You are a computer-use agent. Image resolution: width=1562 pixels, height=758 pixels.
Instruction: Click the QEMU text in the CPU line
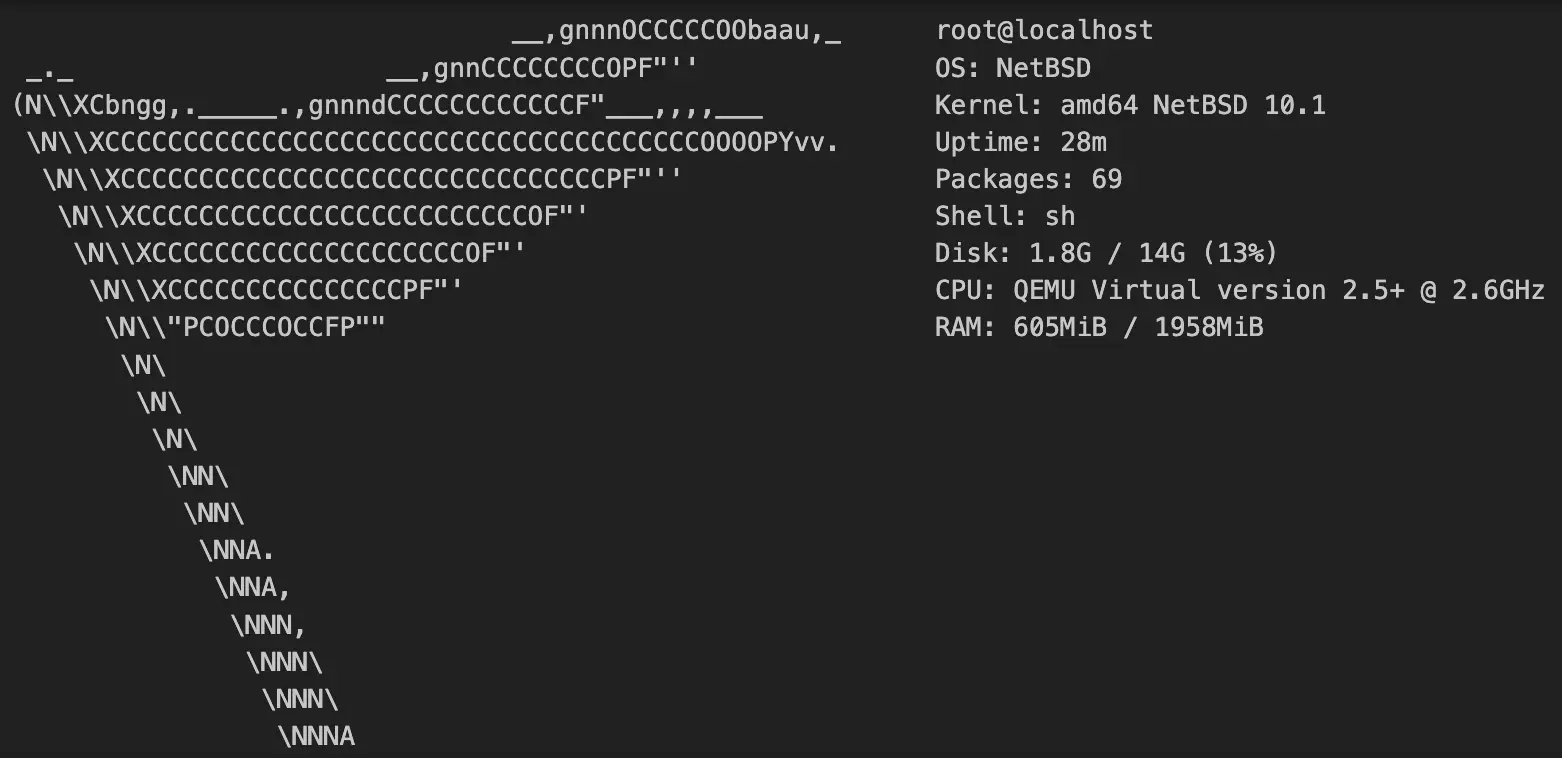click(1044, 290)
